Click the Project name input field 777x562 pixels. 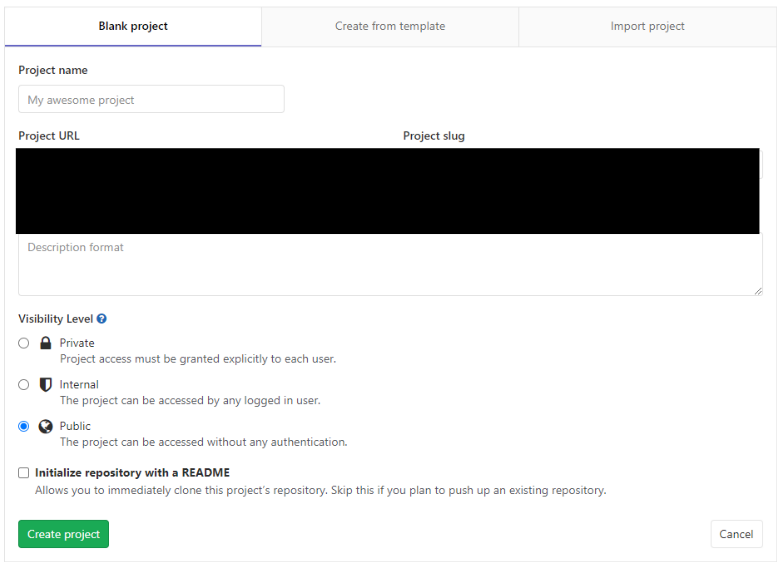point(151,99)
